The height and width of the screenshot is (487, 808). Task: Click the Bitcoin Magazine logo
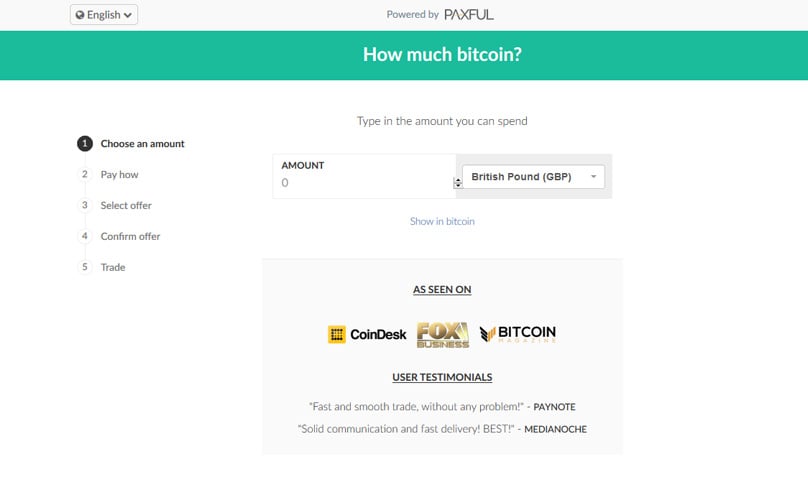[518, 334]
